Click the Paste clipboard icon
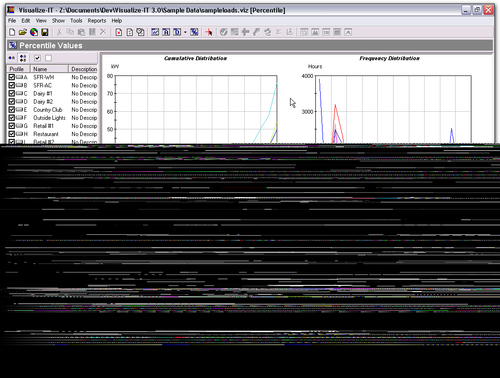This screenshot has width=500, height=378. pos(81,32)
